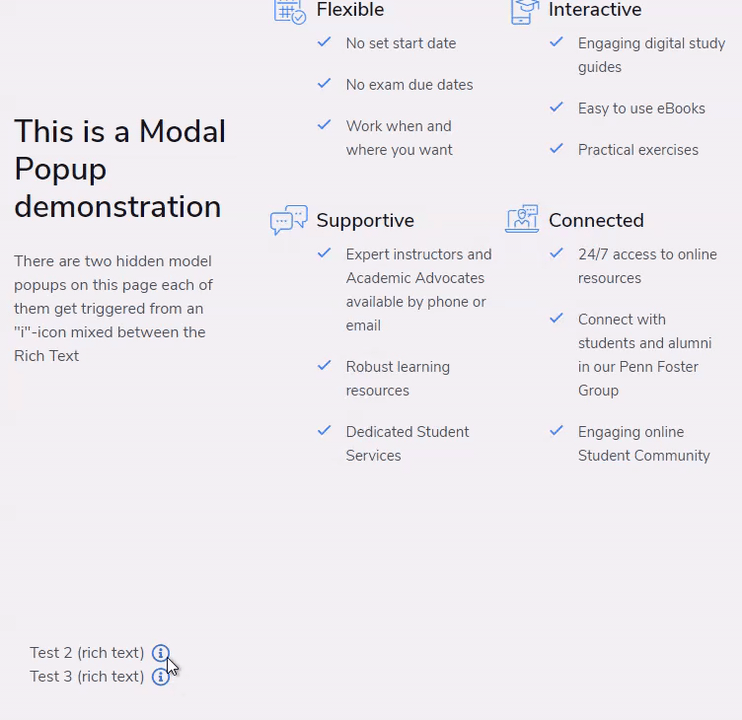
Task: Click checkmark next to "Practical exercises"
Action: coord(556,149)
